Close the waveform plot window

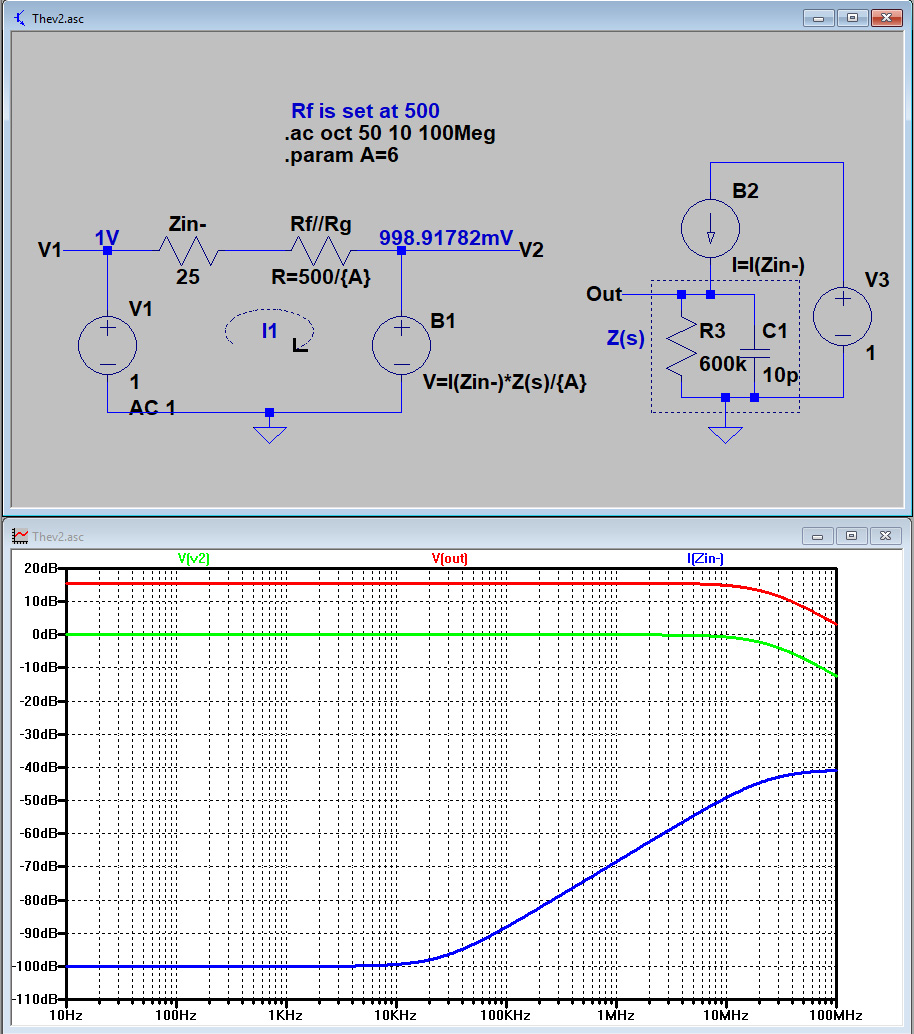click(x=886, y=536)
